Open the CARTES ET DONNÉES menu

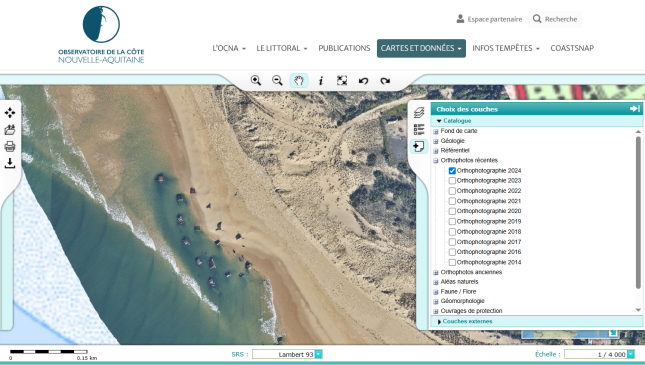421,48
